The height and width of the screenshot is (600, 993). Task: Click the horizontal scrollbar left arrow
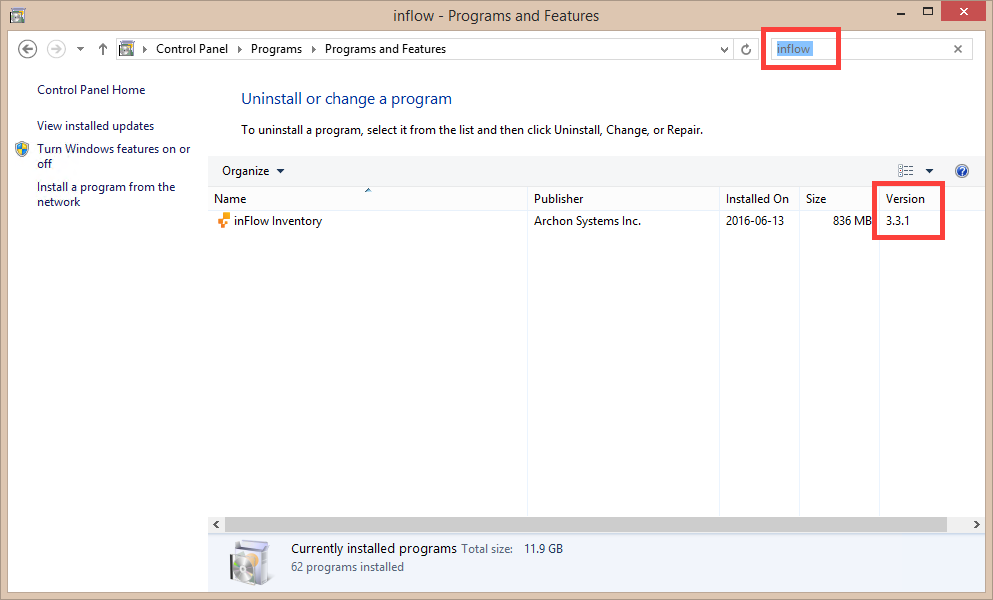217,525
